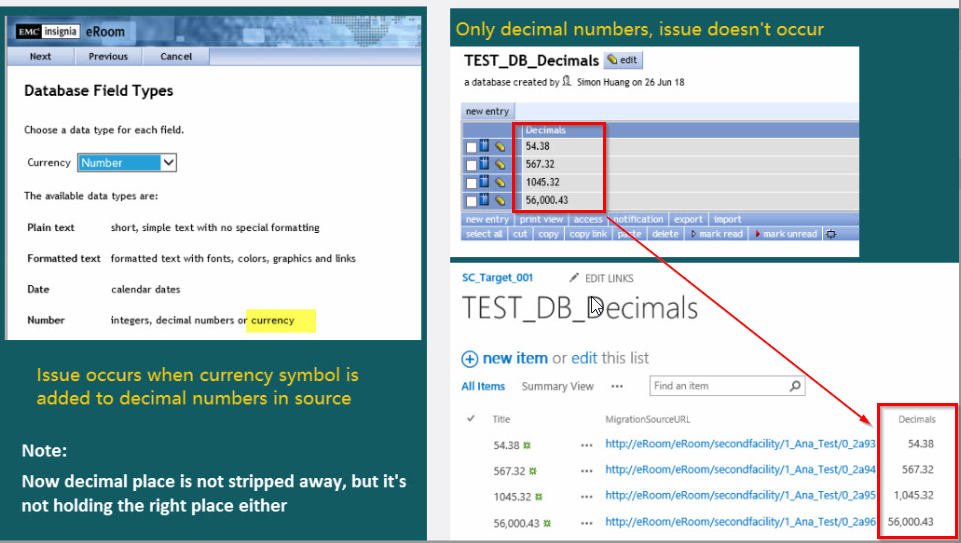Click copy link in eRoom toolbar

pyautogui.click(x=588, y=234)
